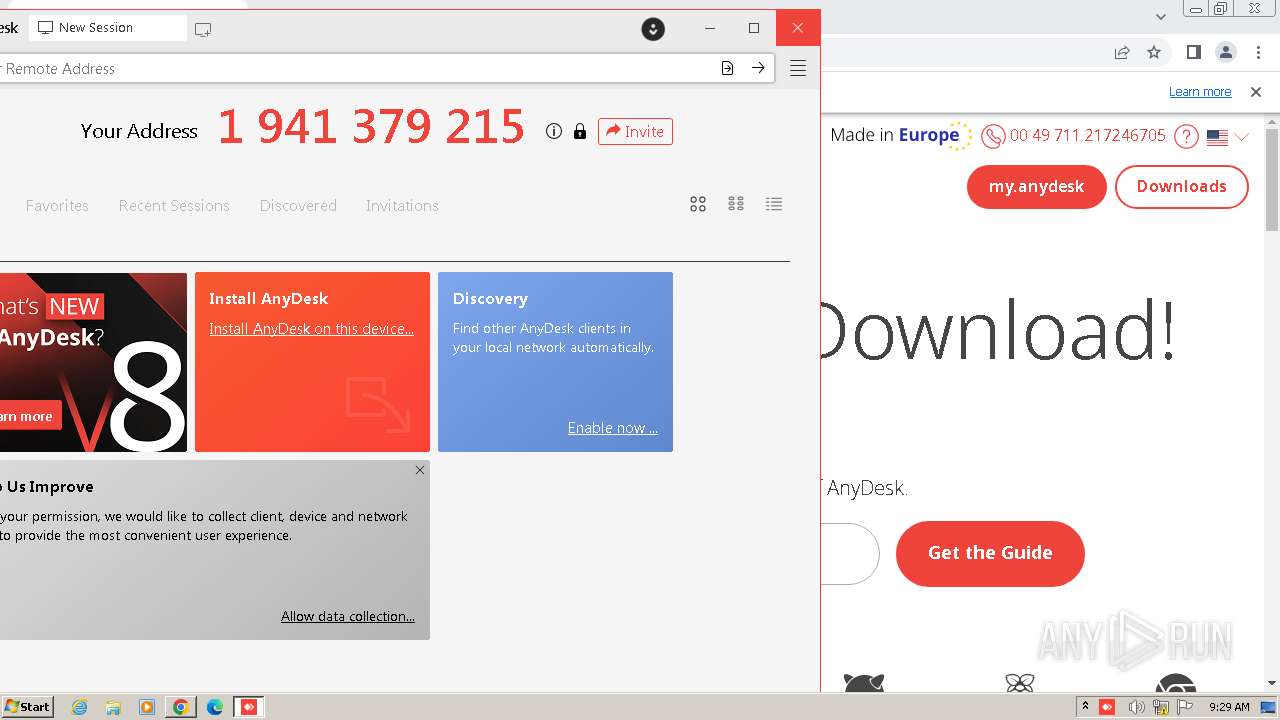Click the lock icon beside the address

tap(580, 131)
